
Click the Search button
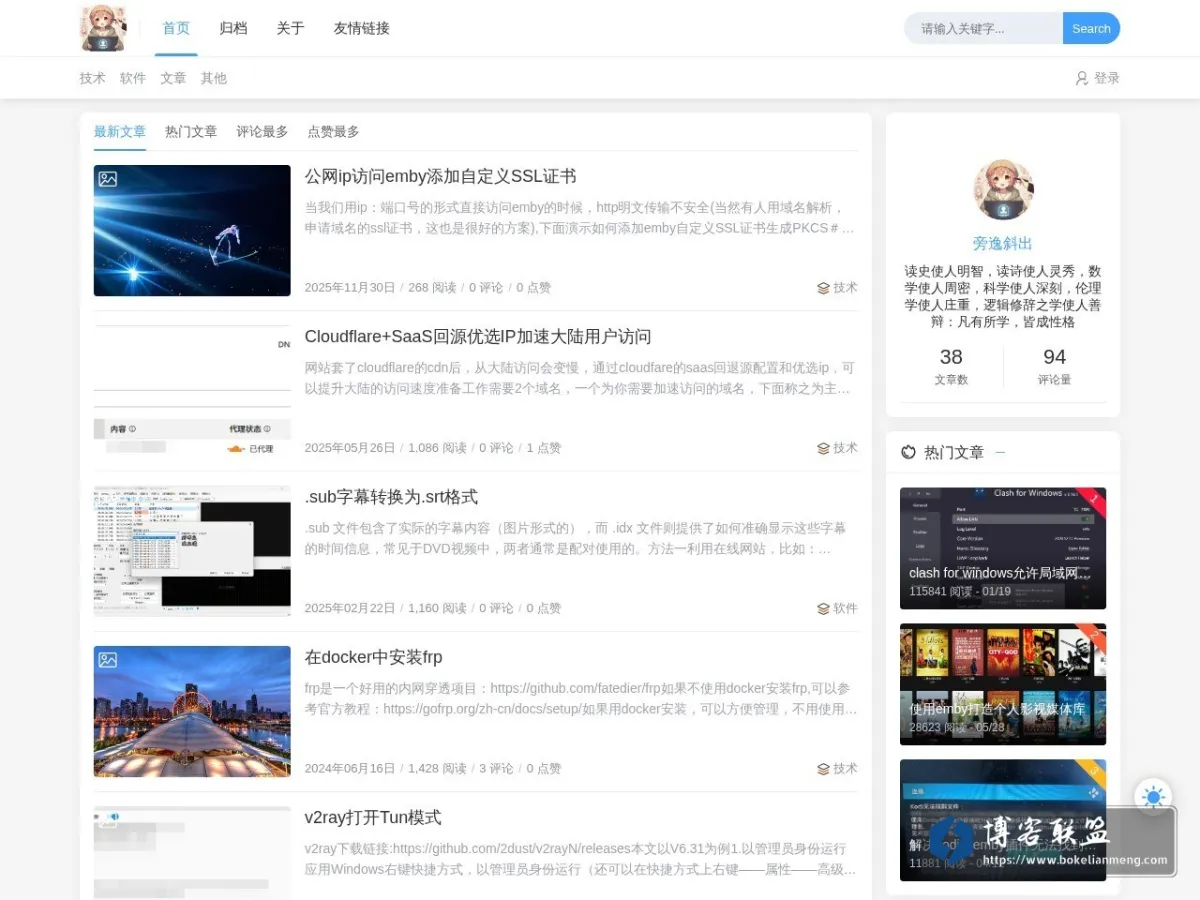click(x=1091, y=28)
